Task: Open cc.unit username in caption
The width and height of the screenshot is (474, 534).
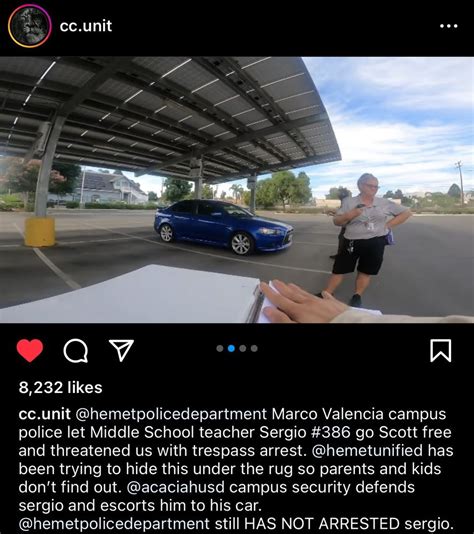Action: click(x=45, y=414)
